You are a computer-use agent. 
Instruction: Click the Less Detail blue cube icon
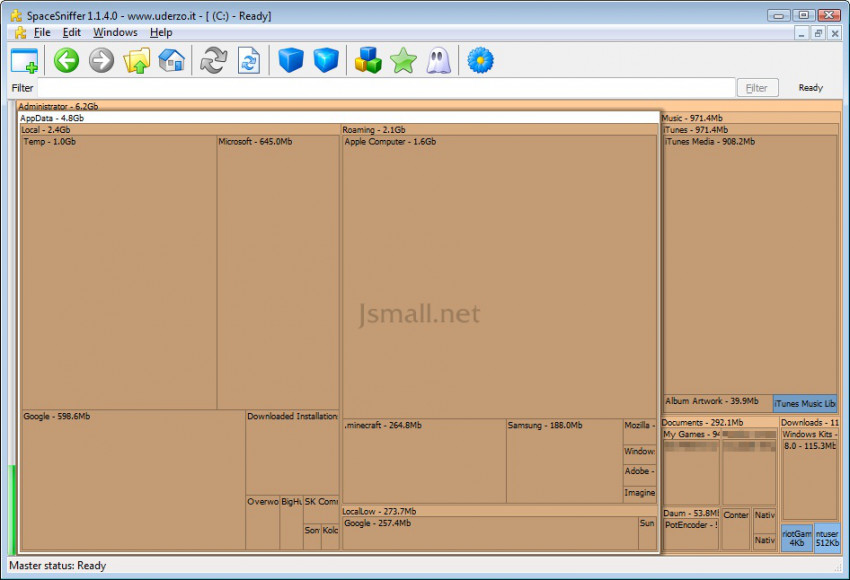tap(291, 61)
